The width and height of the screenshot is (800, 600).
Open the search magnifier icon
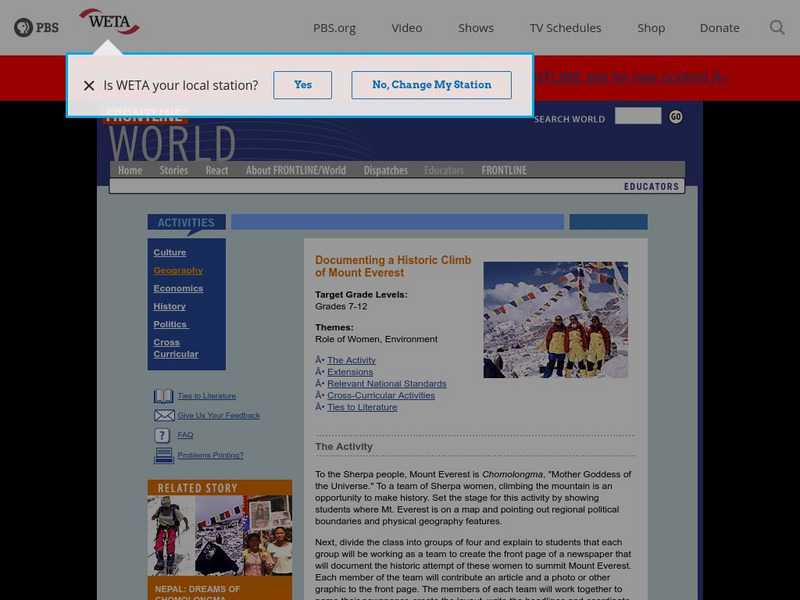click(x=777, y=28)
